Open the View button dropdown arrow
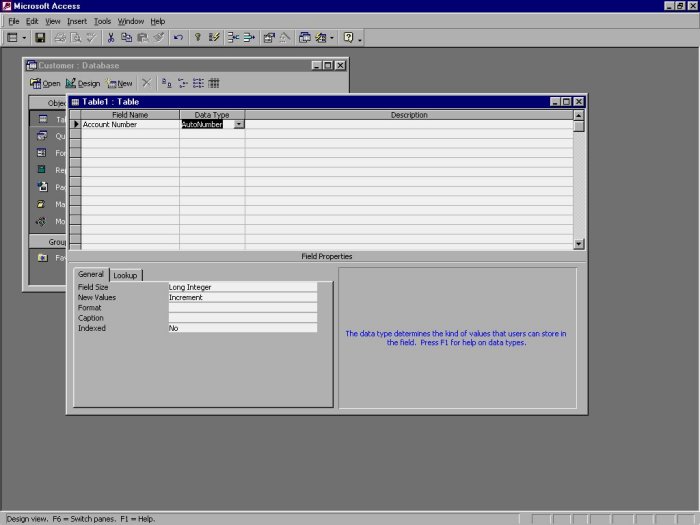Screen dimensions: 700x525 click(25, 37)
